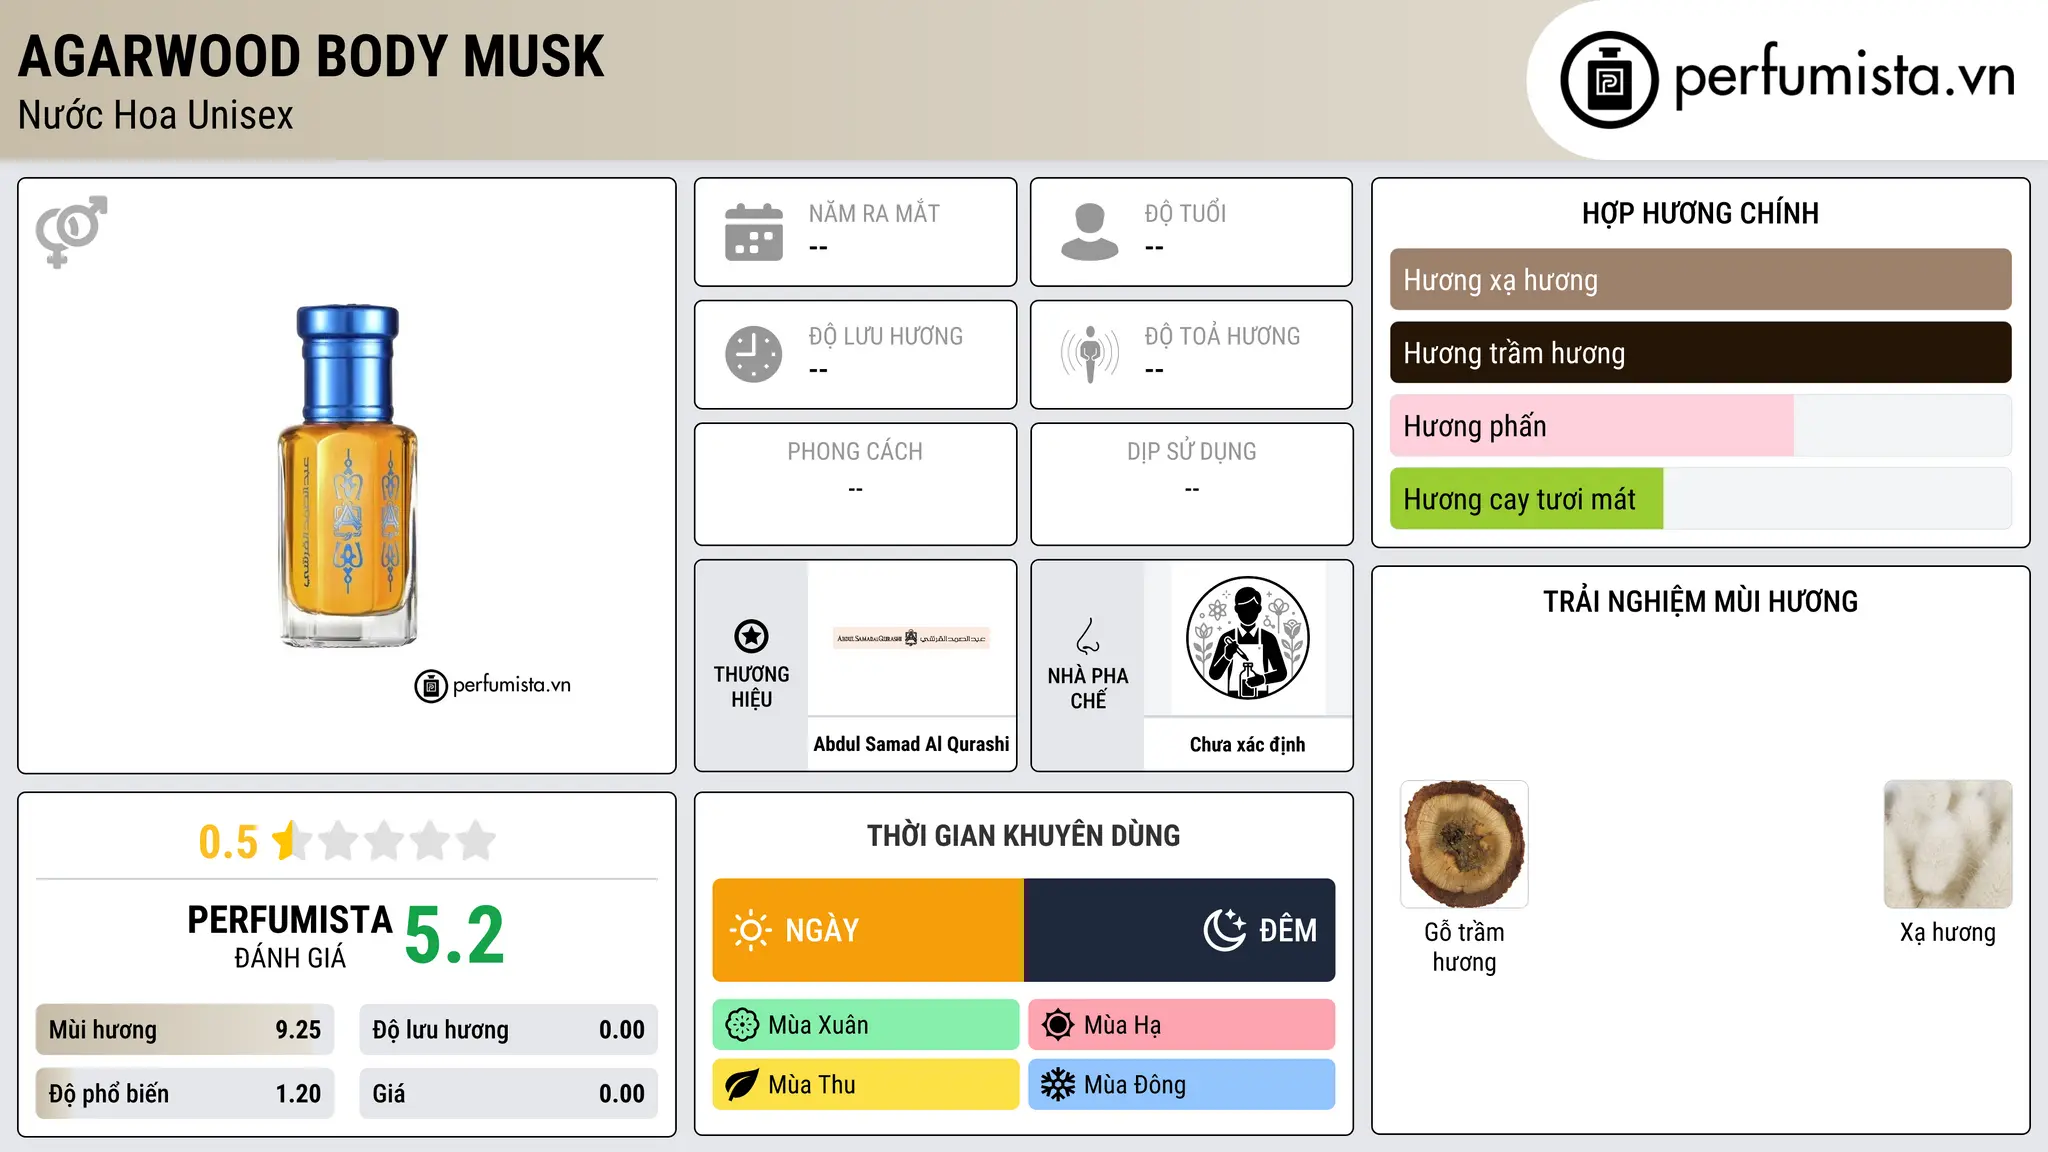Click the PHONG CÁCH style card
This screenshot has width=2048, height=1152.
(x=856, y=484)
